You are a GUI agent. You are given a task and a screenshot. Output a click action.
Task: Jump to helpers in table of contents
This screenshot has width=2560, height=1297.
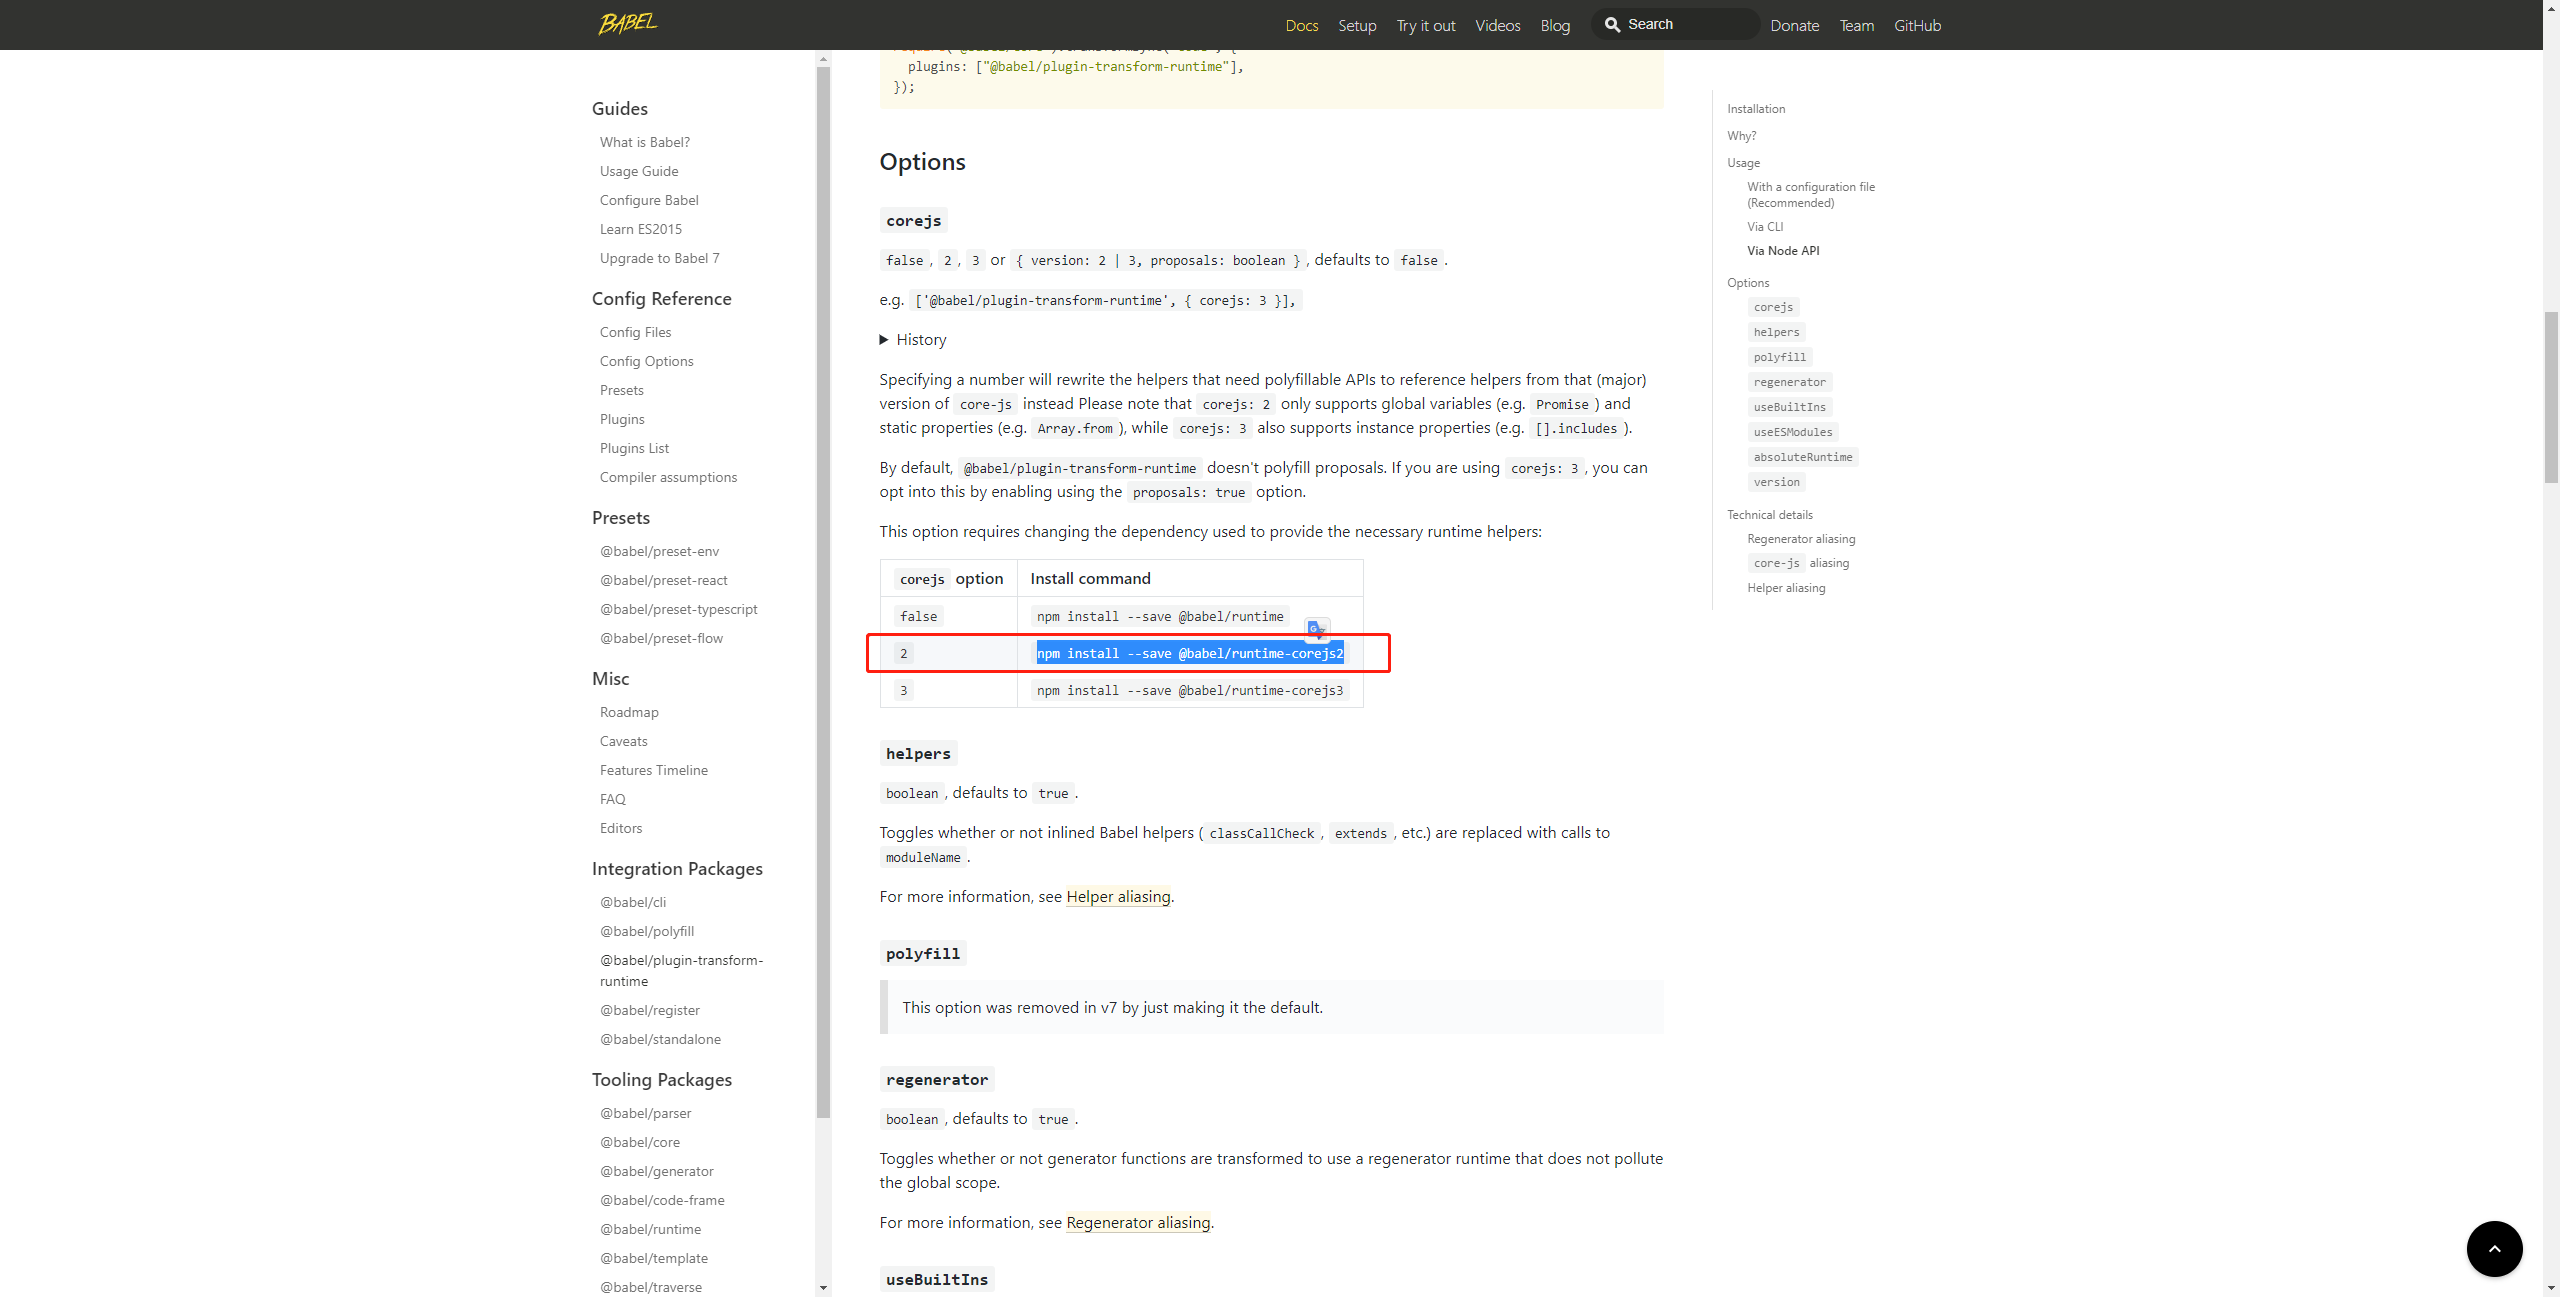point(1776,332)
